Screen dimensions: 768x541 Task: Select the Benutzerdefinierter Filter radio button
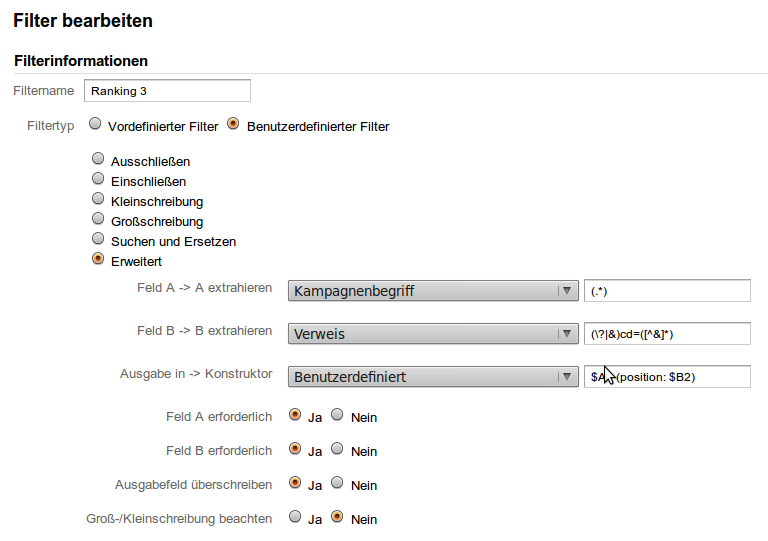[234, 125]
